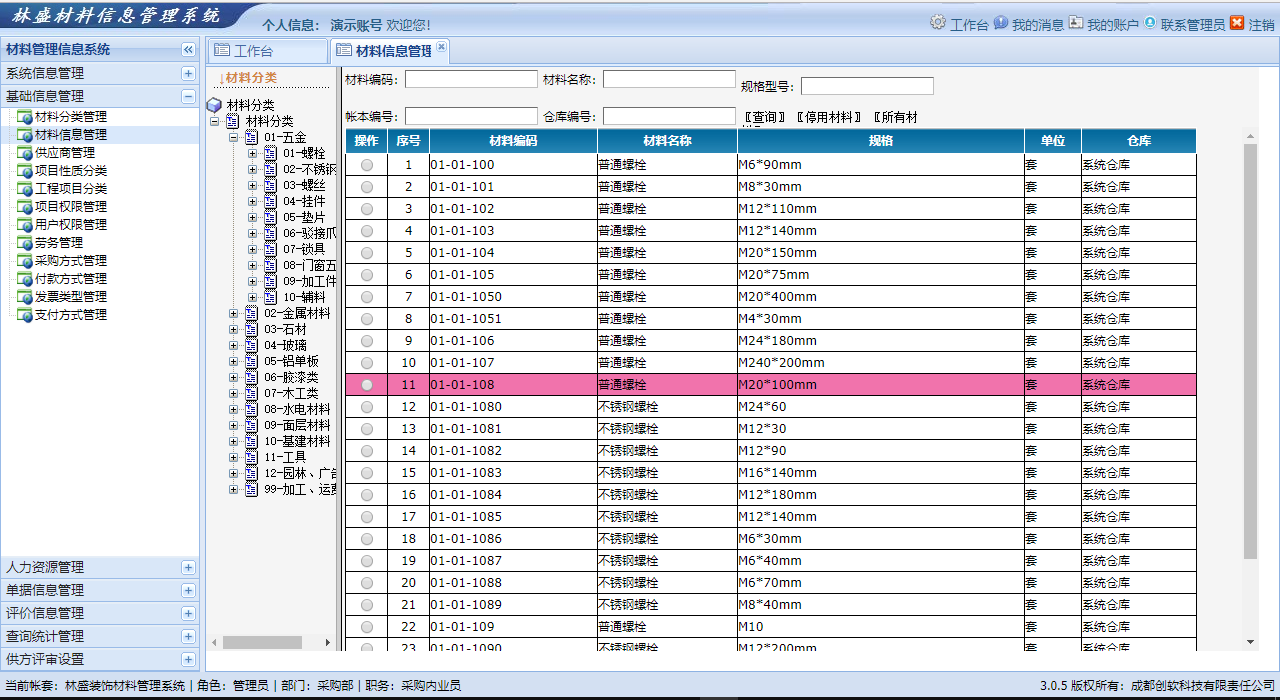Click the 我的账户 account icon
This screenshot has height=700, width=1280.
(1076, 23)
